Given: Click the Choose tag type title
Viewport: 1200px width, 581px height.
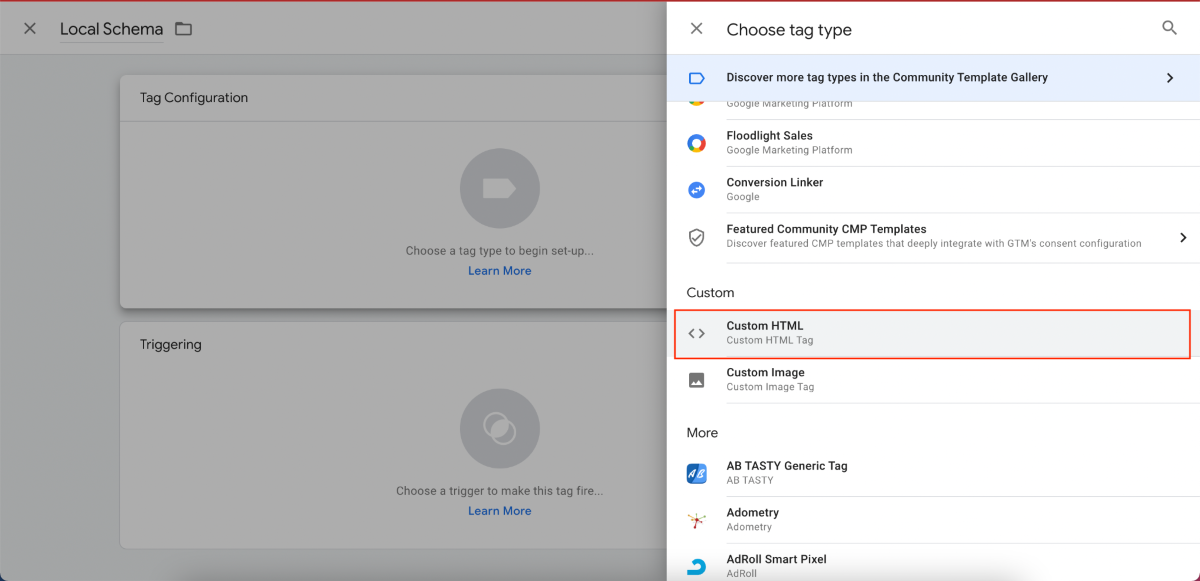Looking at the screenshot, I should [x=789, y=30].
